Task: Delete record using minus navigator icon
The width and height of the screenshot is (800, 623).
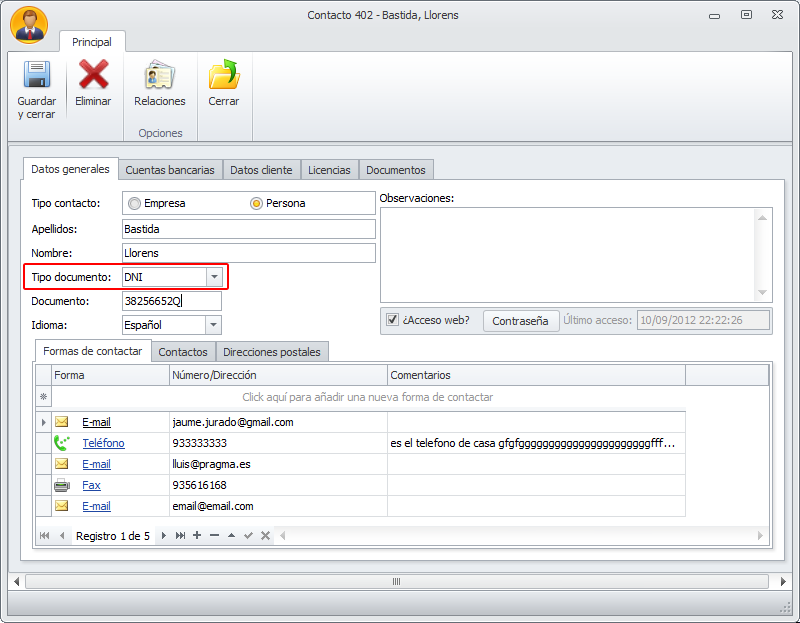Action: pos(214,535)
